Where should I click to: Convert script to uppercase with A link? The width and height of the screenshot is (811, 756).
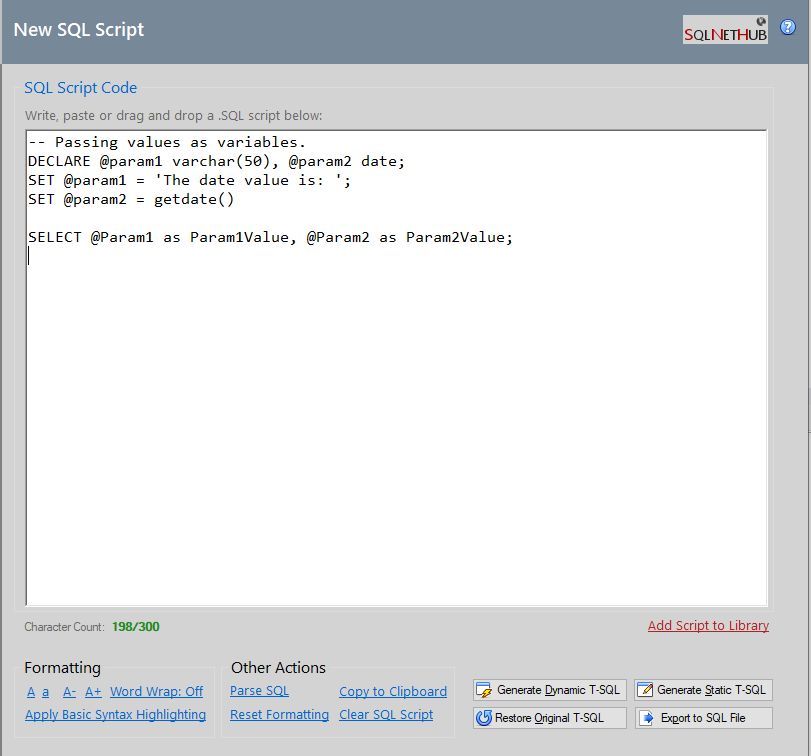click(x=31, y=691)
